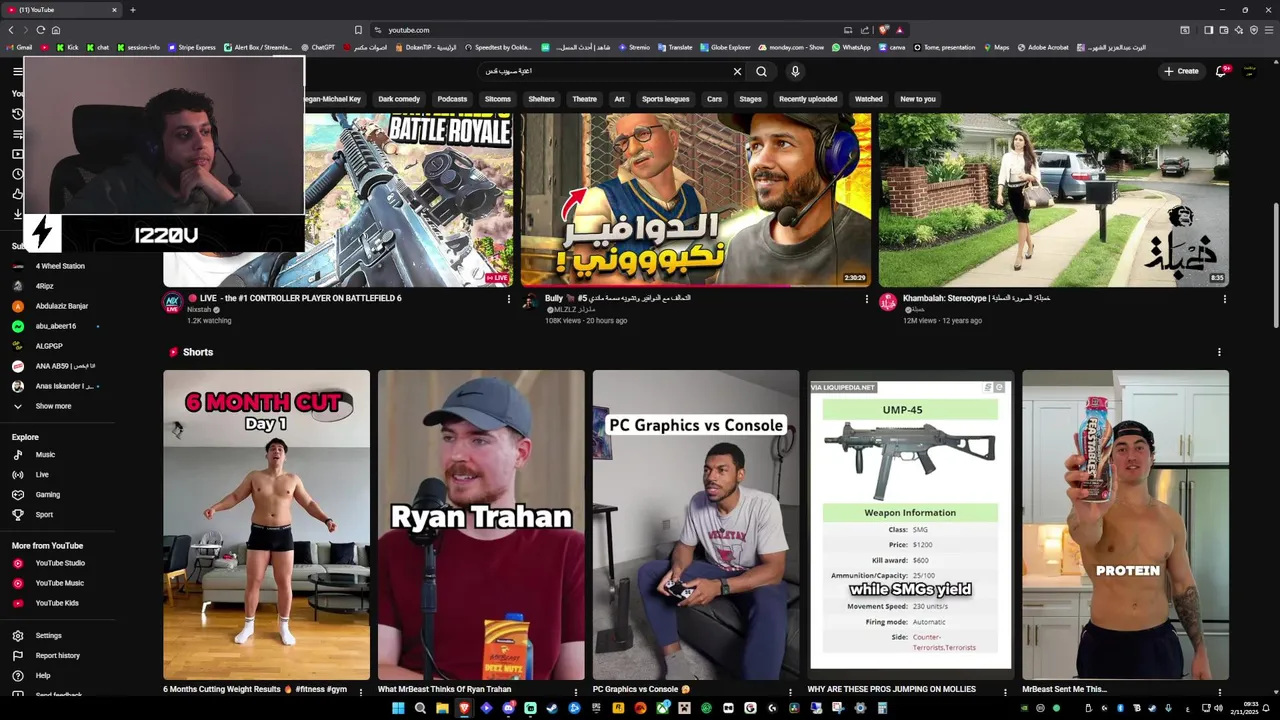Open options for 'JUMPING ON MOLLIES' short
Viewport: 1280px width, 720px height.
click(x=1004, y=691)
